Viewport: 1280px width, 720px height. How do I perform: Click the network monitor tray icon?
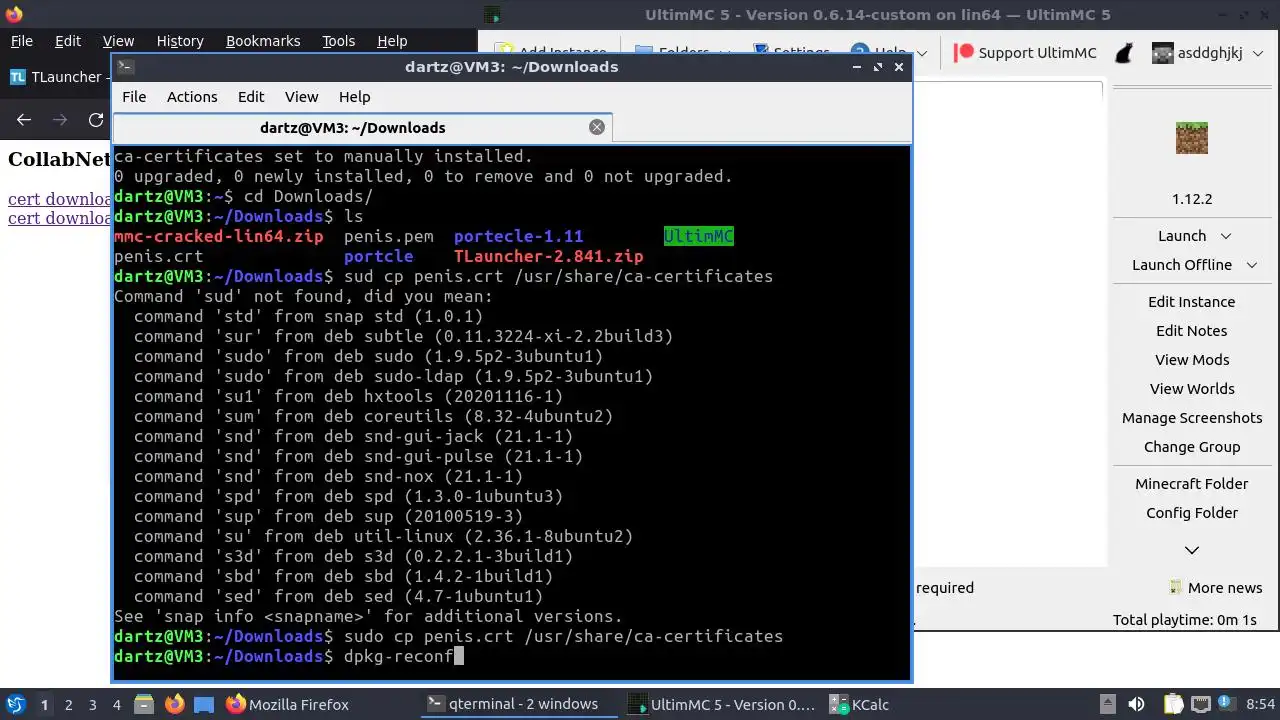1200,705
